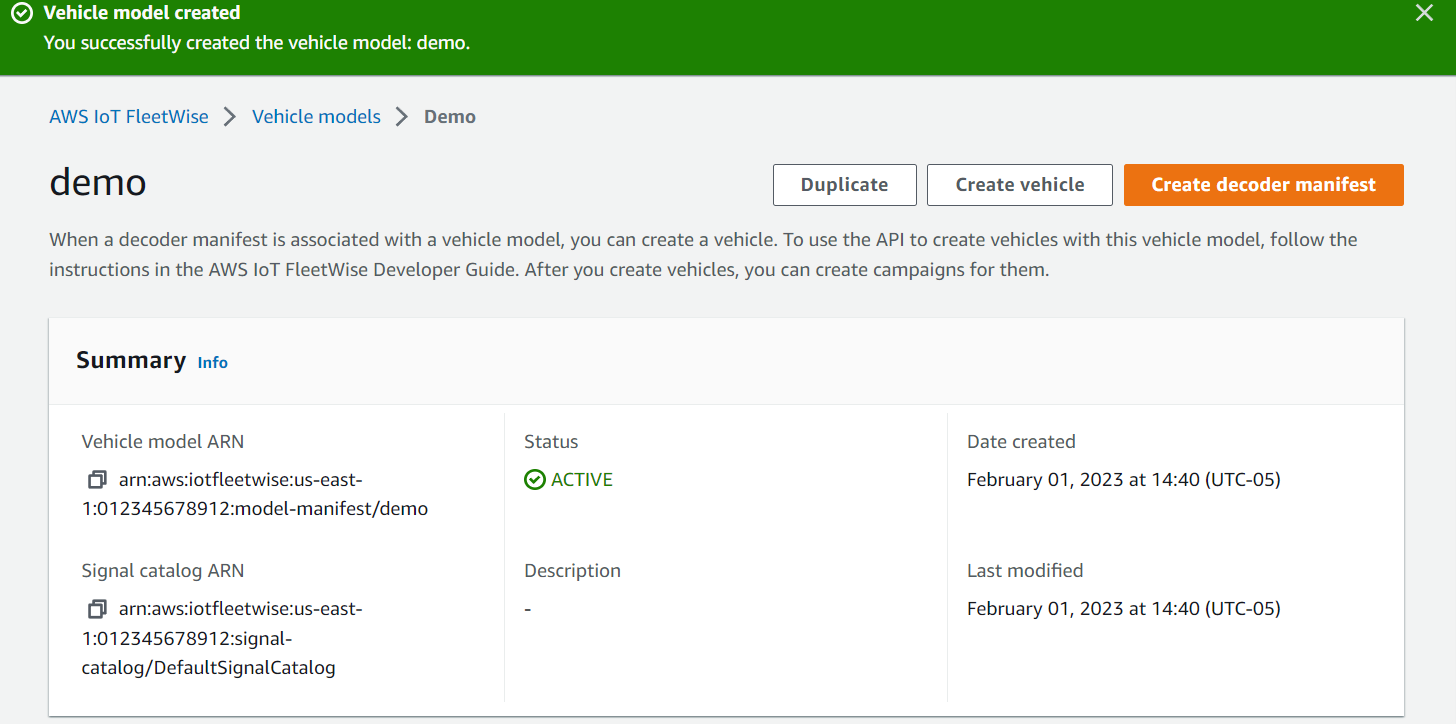Select the Demo breadcrumb entry
Image resolution: width=1456 pixels, height=724 pixels.
pyautogui.click(x=449, y=116)
